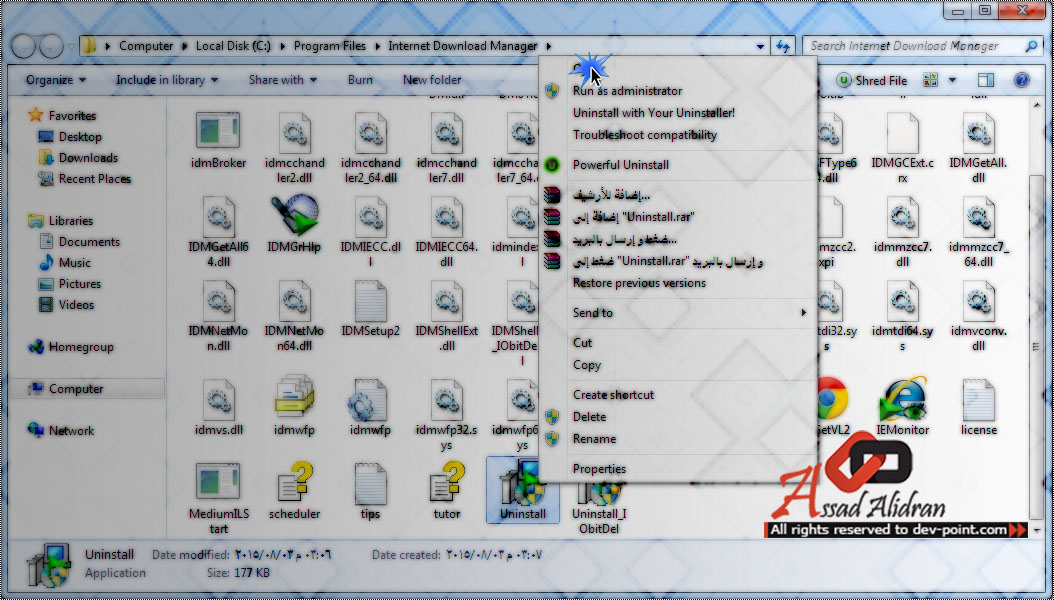The height and width of the screenshot is (600, 1054).
Task: Select the IDMNetMon64.dll file icon
Action: coord(294,300)
